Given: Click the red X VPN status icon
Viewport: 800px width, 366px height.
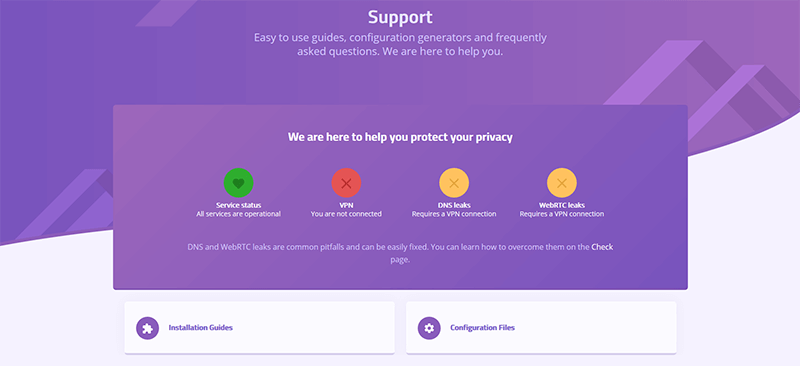Looking at the screenshot, I should 346,183.
